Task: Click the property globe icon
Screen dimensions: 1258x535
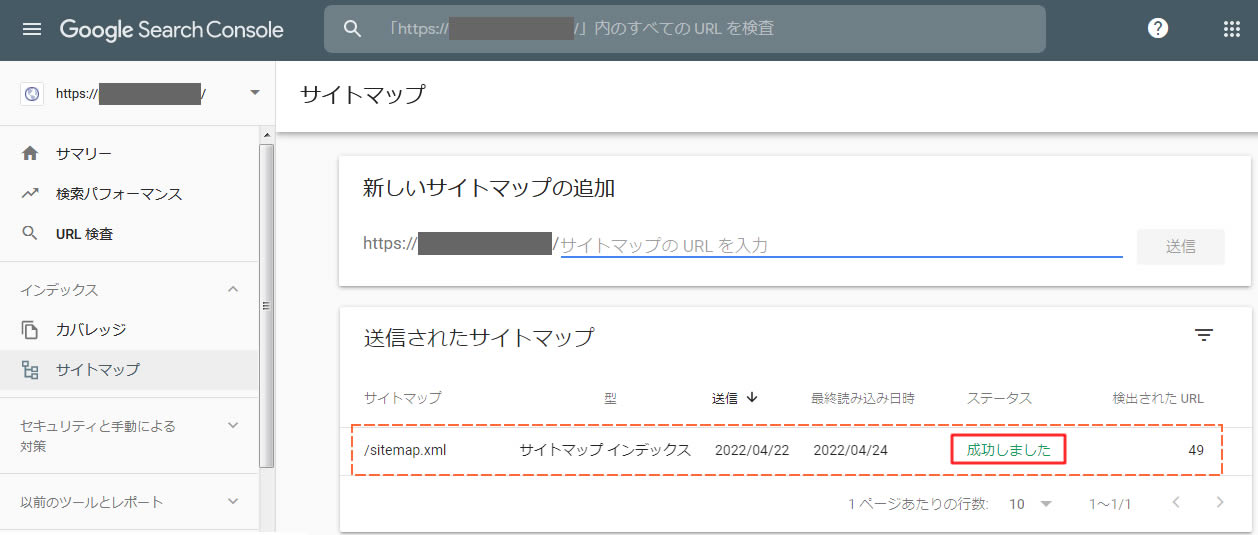Action: point(32,94)
